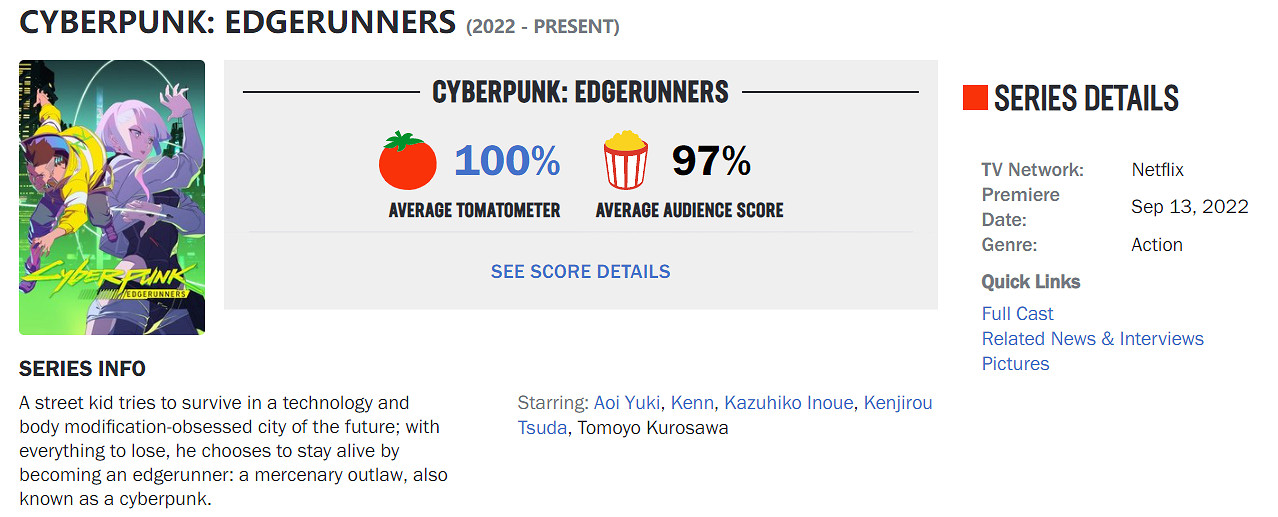
Task: Click the Series Info heading
Action: pyautogui.click(x=82, y=369)
